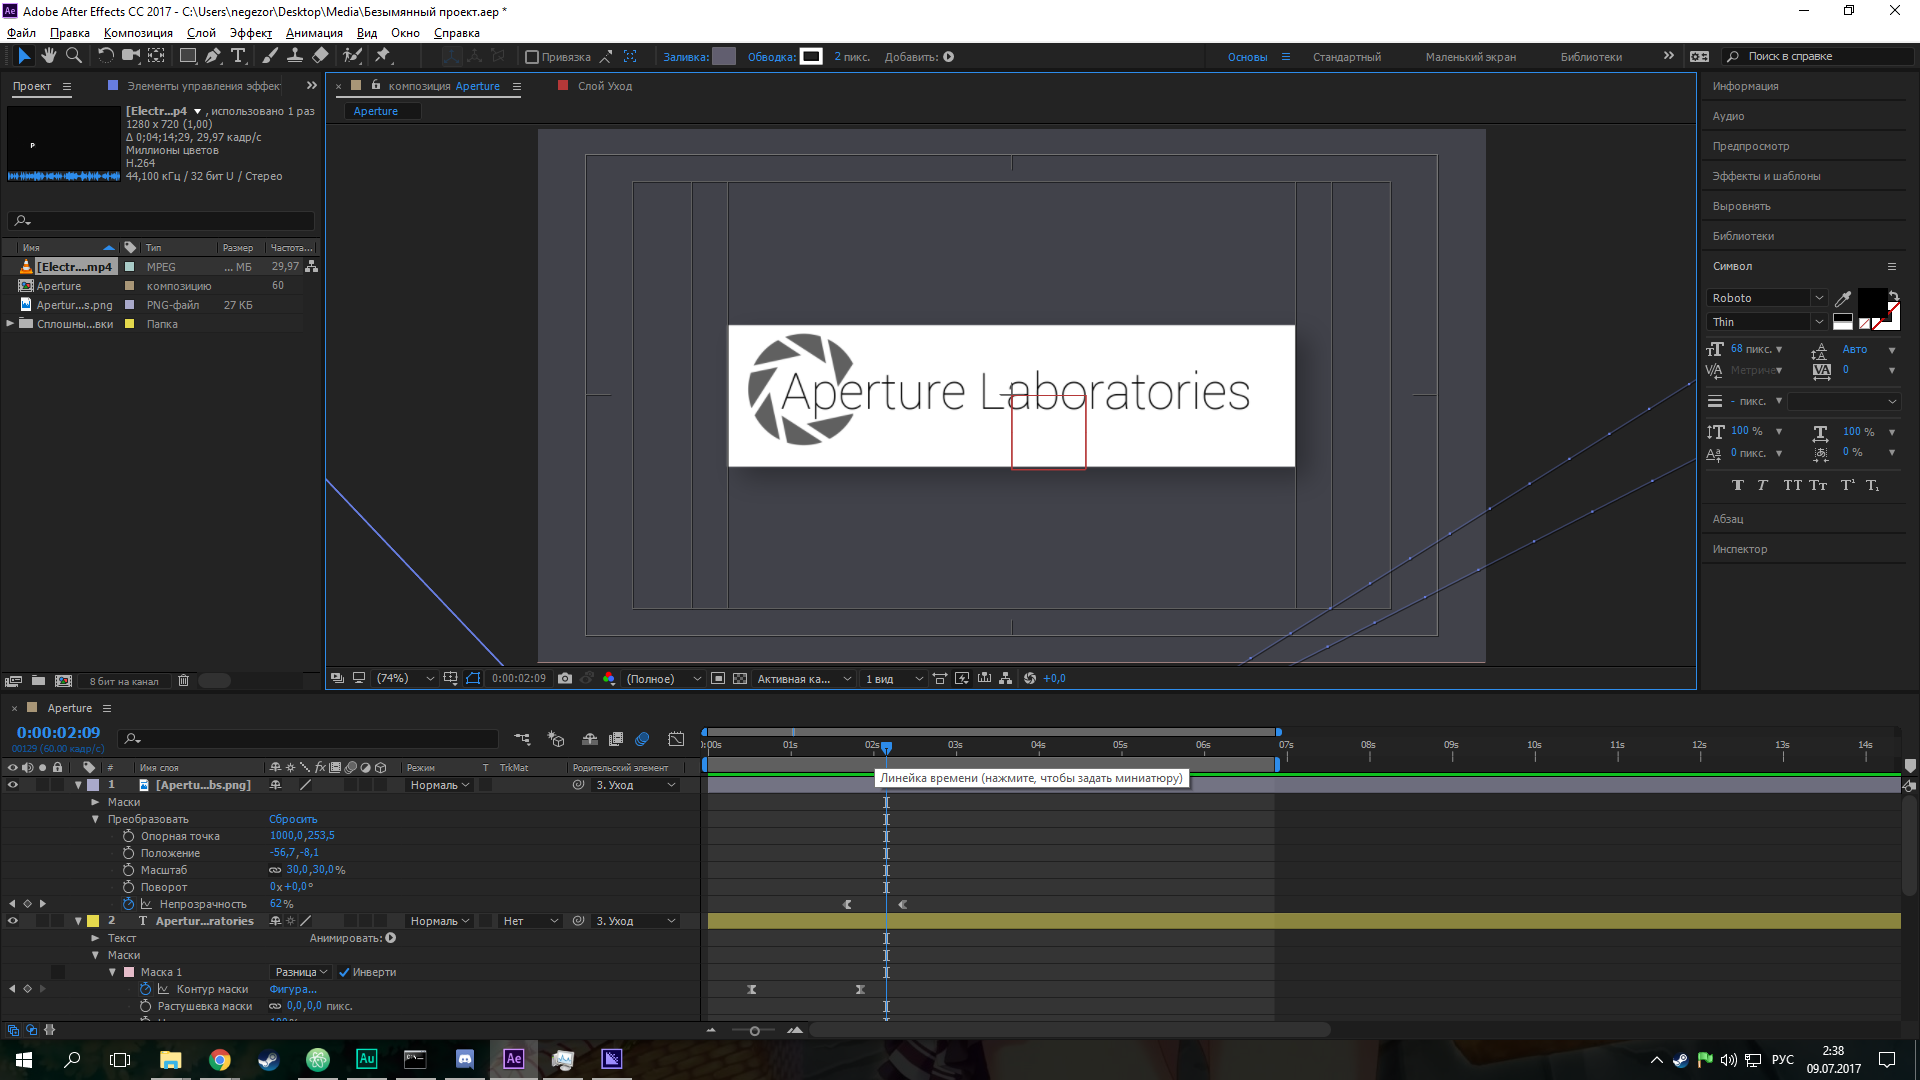Toggle the Graph Editor in timeline
Image resolution: width=1920 pixels, height=1080 pixels.
click(x=677, y=739)
